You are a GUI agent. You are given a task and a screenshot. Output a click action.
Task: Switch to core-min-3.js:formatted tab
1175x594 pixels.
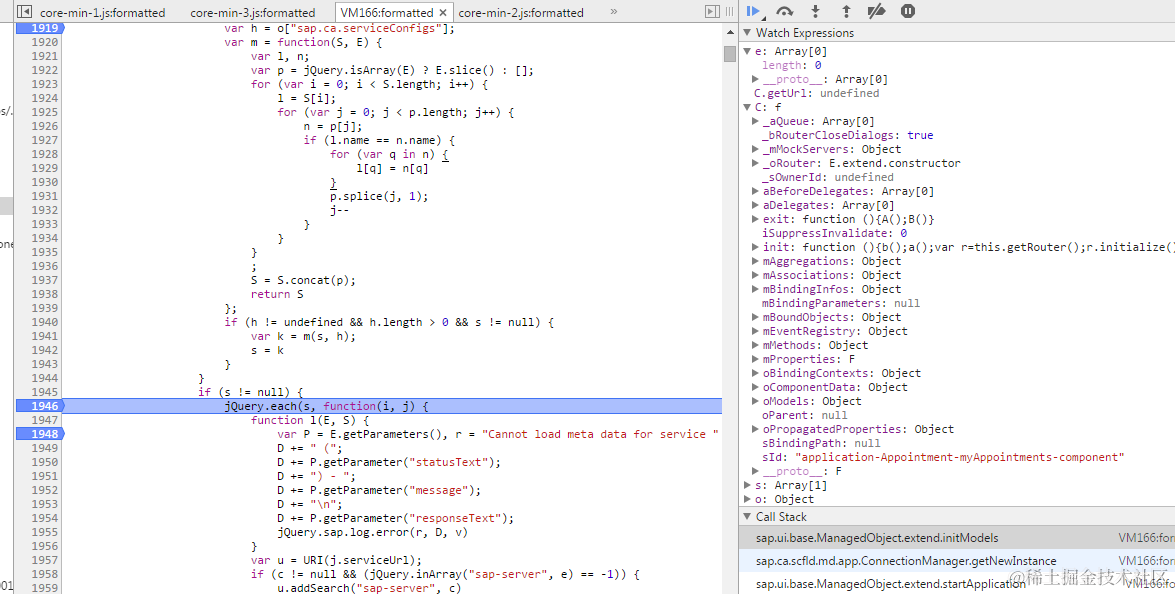coord(253,13)
